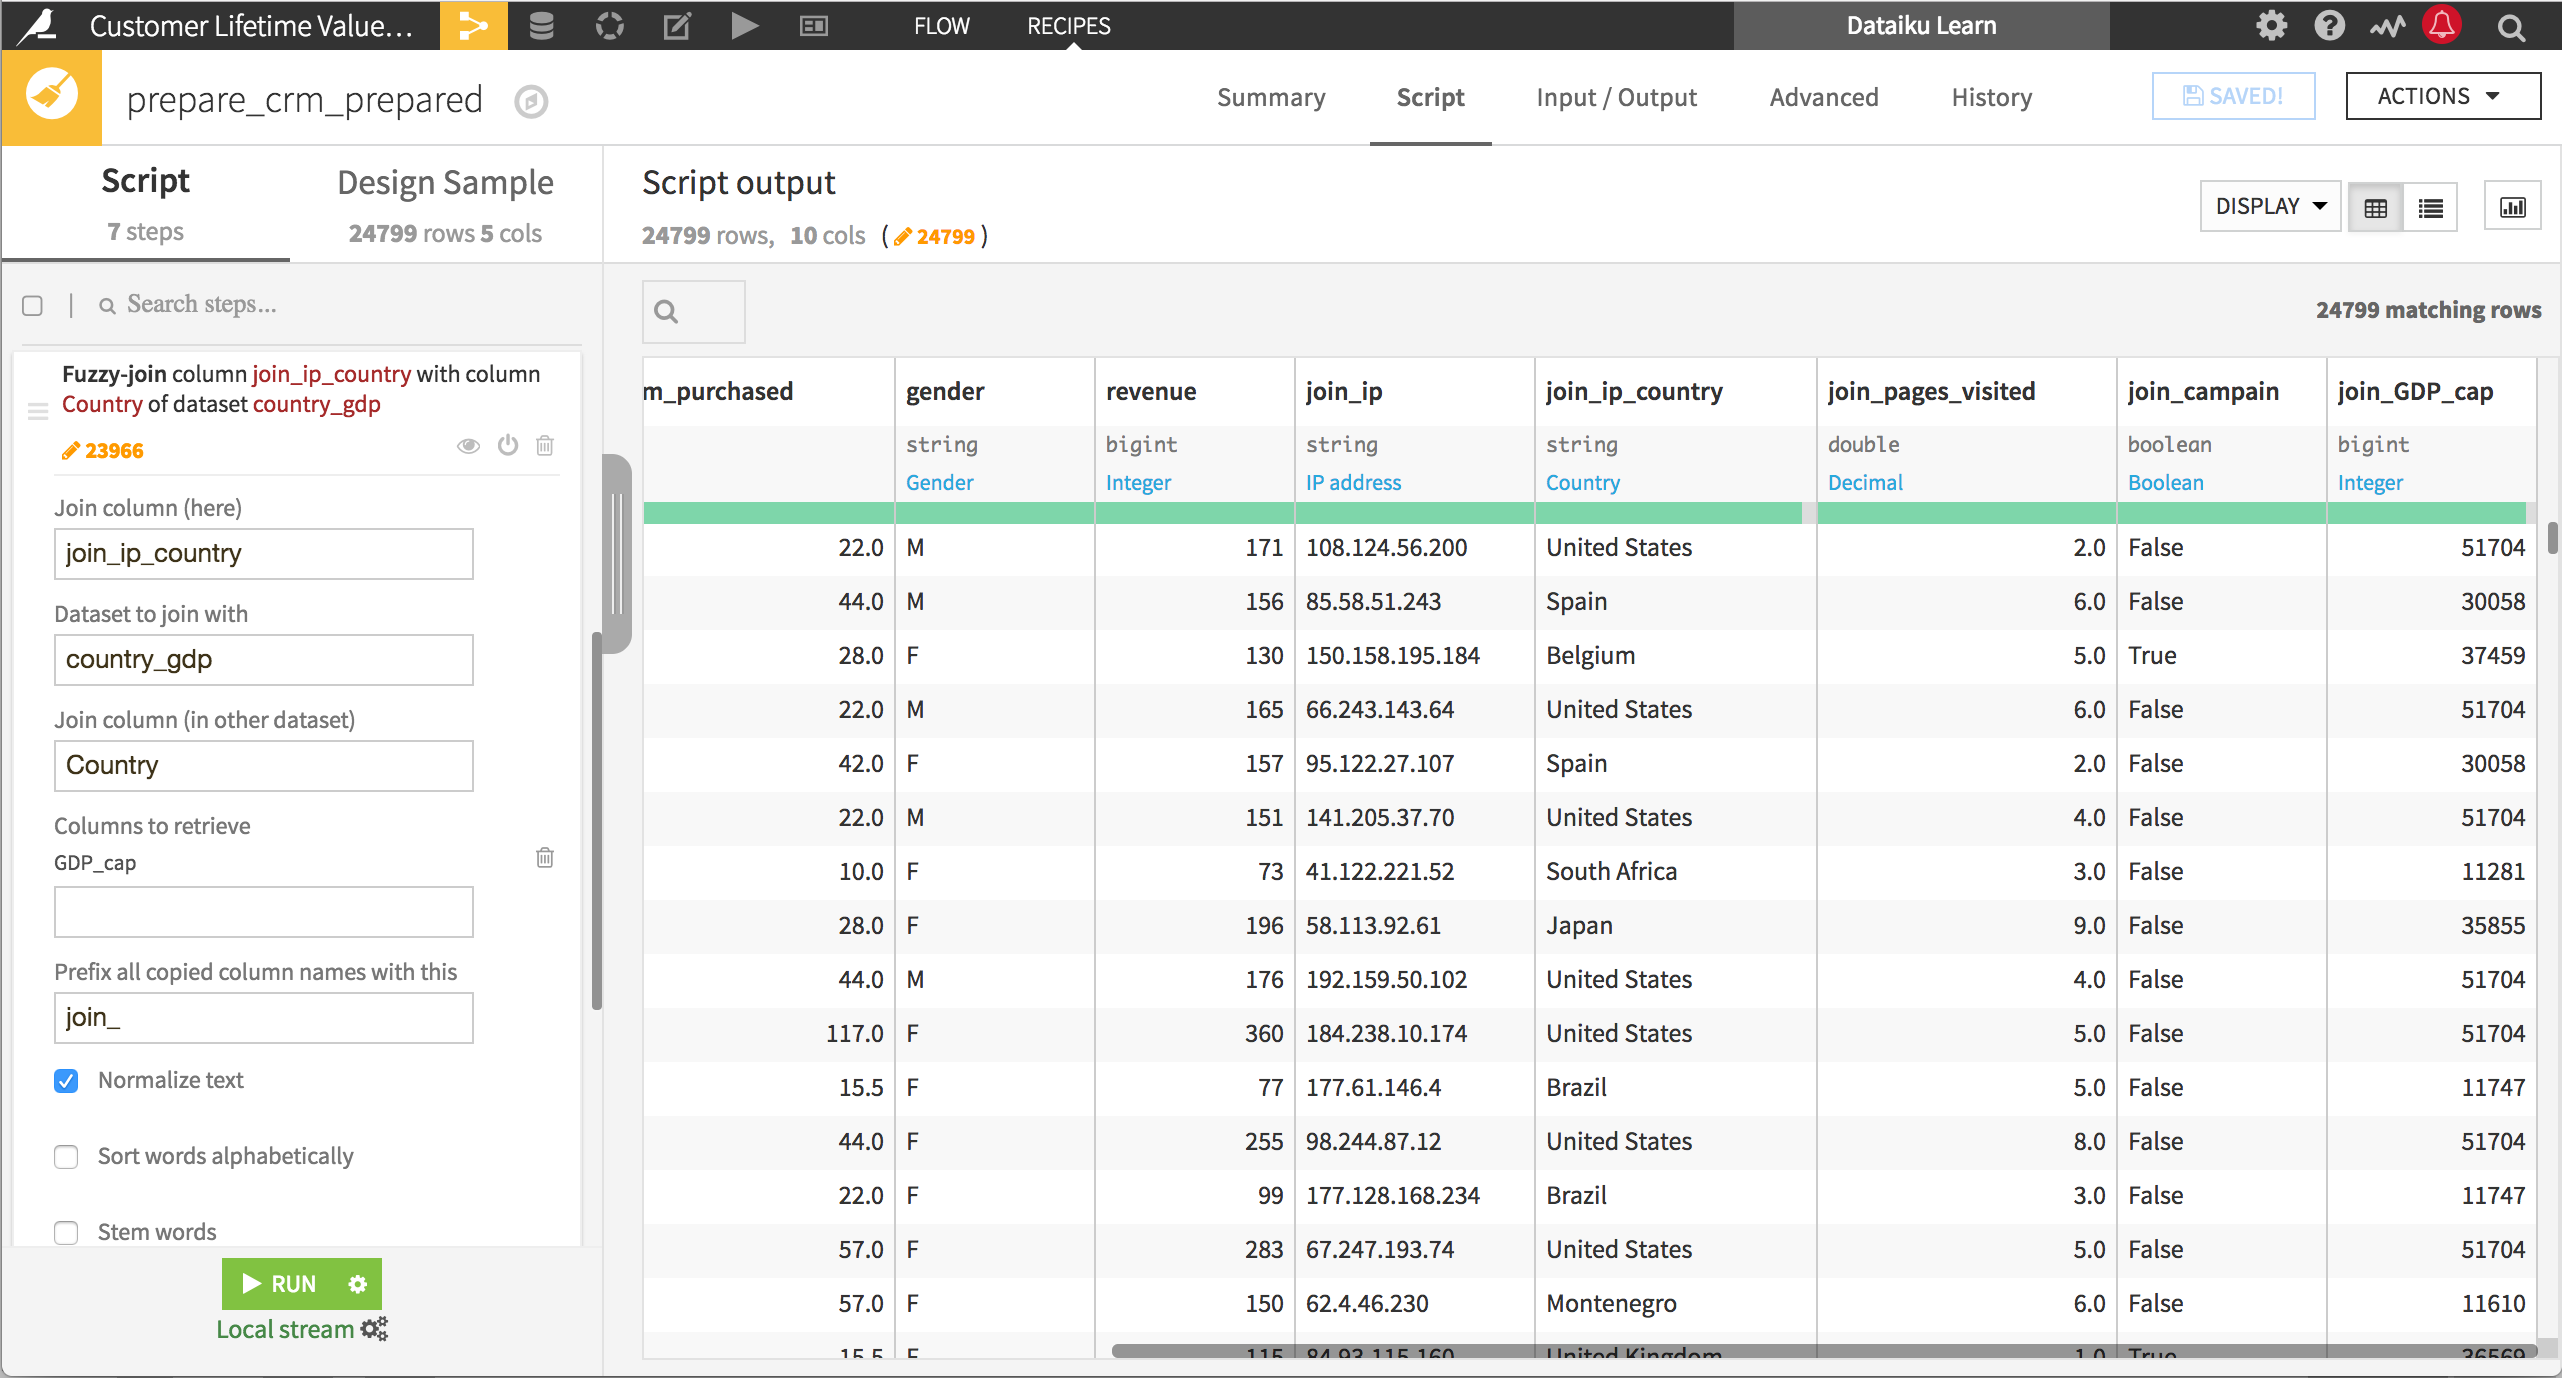The image size is (2562, 1378).
Task: Switch to Design Sample panel tab
Action: [x=445, y=206]
